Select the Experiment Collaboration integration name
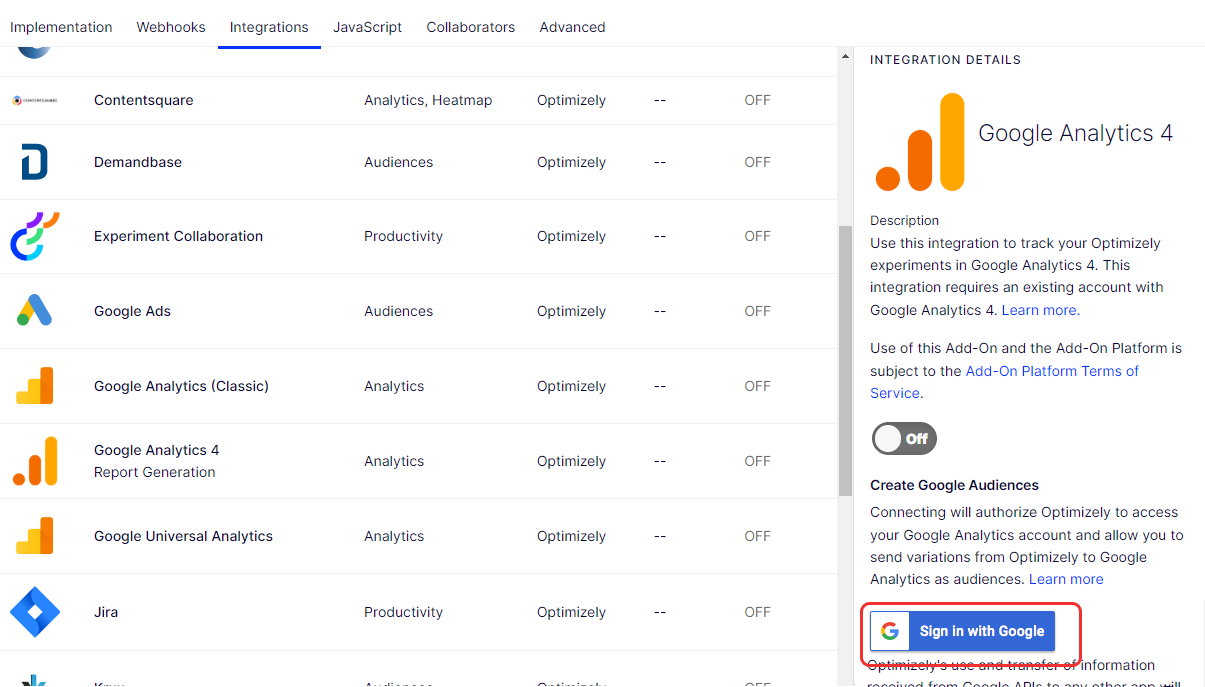Viewport: 1205px width, 687px height. (x=178, y=236)
